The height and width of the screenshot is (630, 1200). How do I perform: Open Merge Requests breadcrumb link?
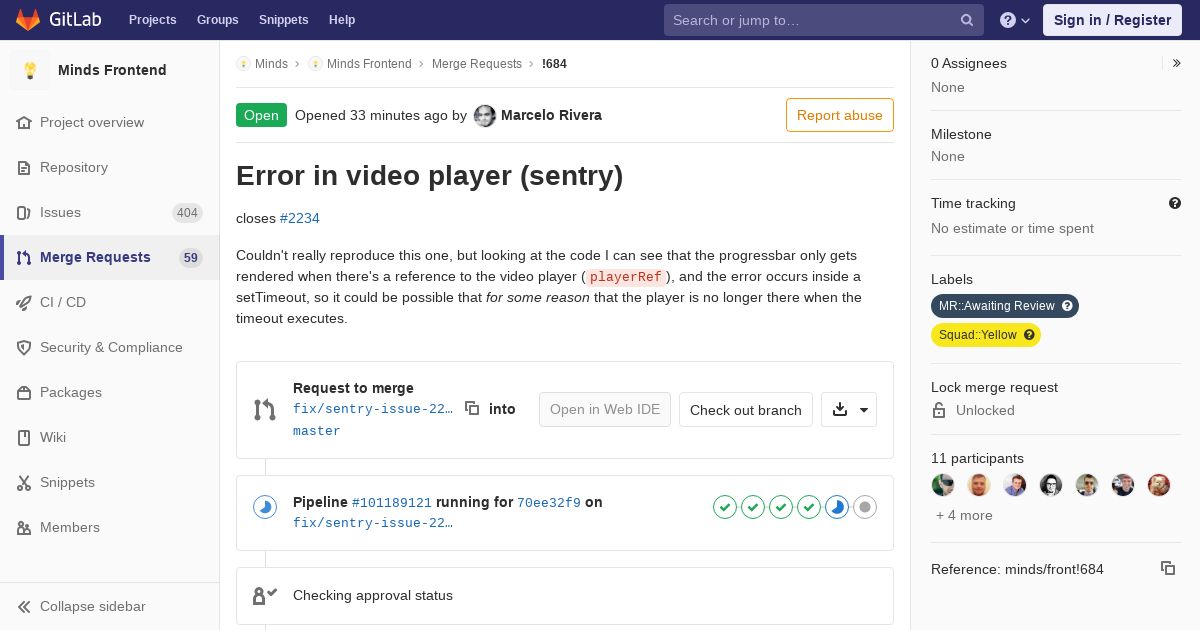477,64
